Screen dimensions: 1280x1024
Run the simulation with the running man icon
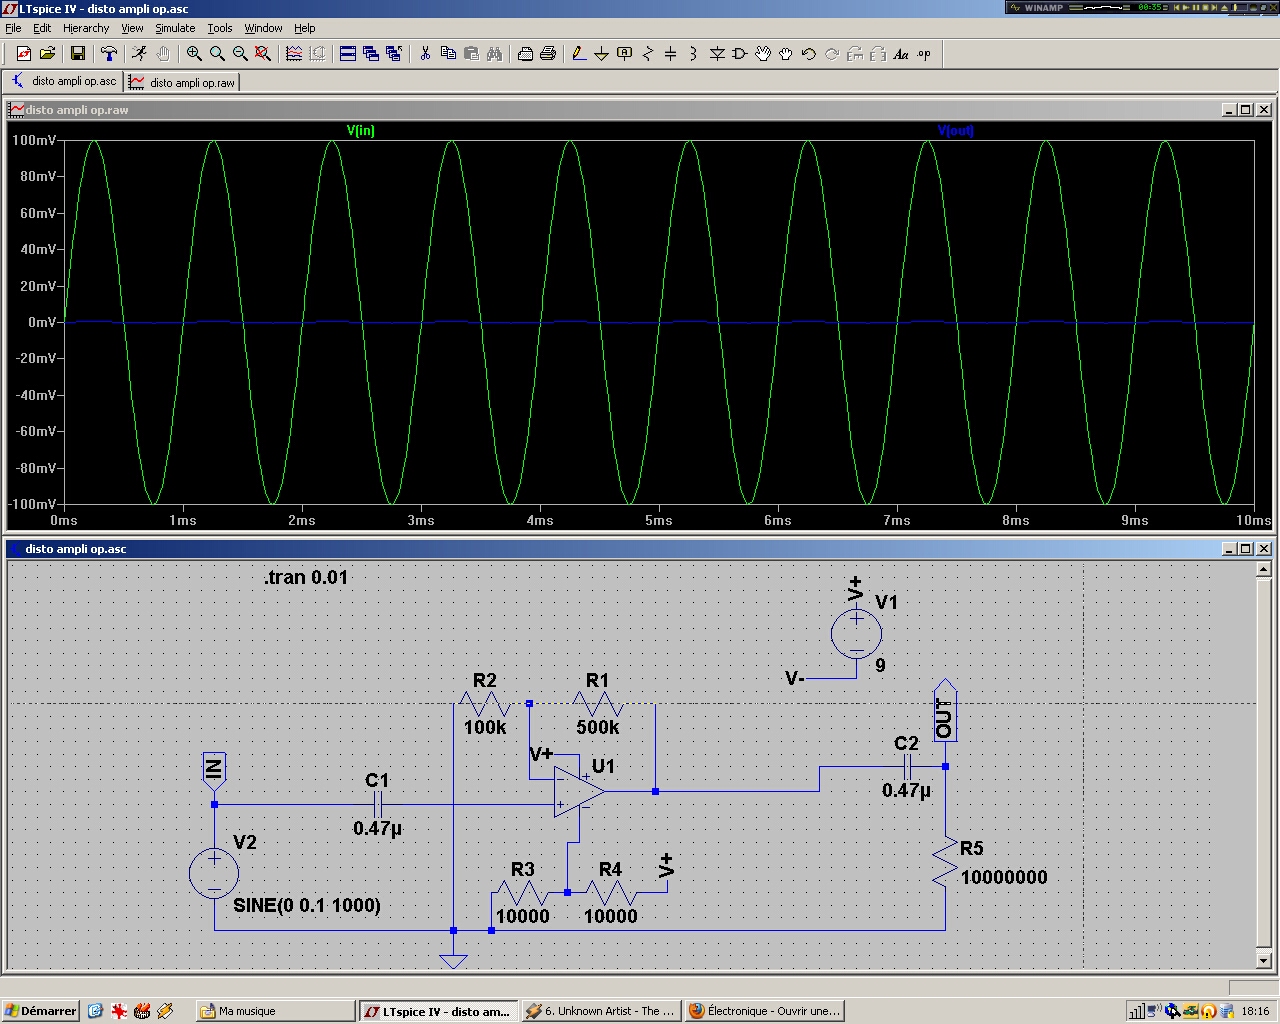click(139, 54)
